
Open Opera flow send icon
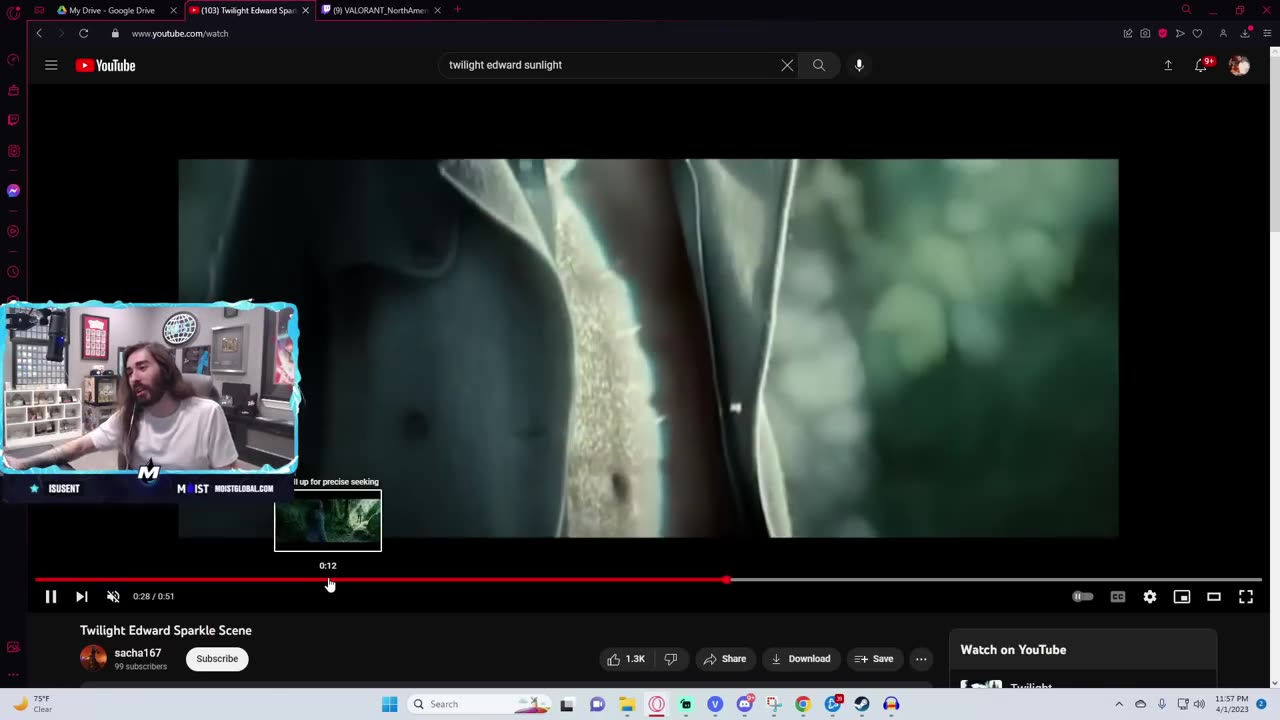1180,34
